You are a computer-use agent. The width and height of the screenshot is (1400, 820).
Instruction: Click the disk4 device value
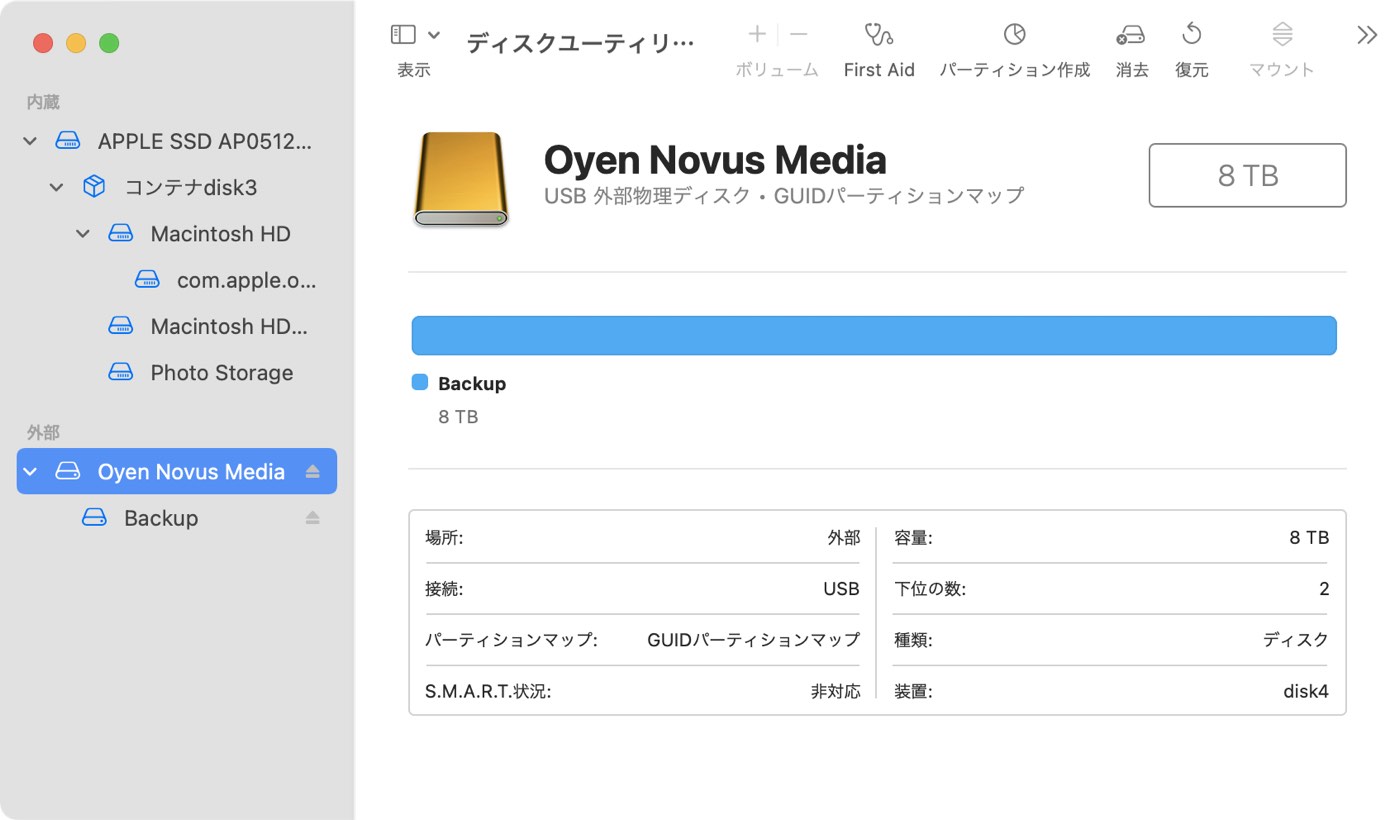click(1306, 691)
